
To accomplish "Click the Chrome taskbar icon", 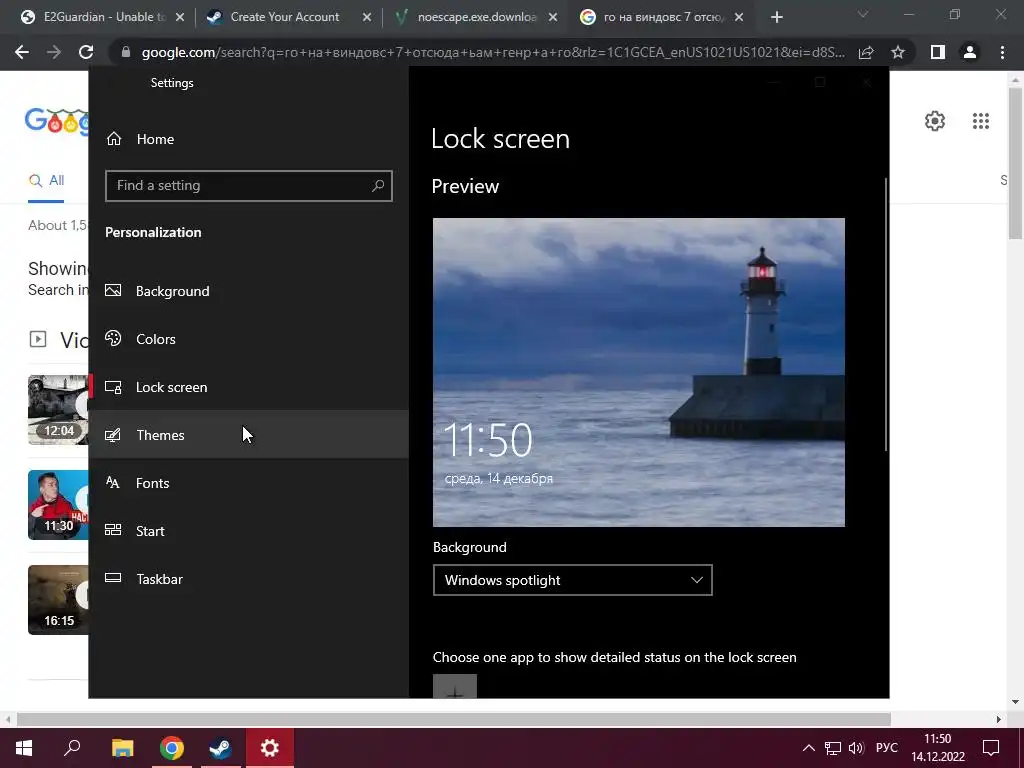I will 172,748.
